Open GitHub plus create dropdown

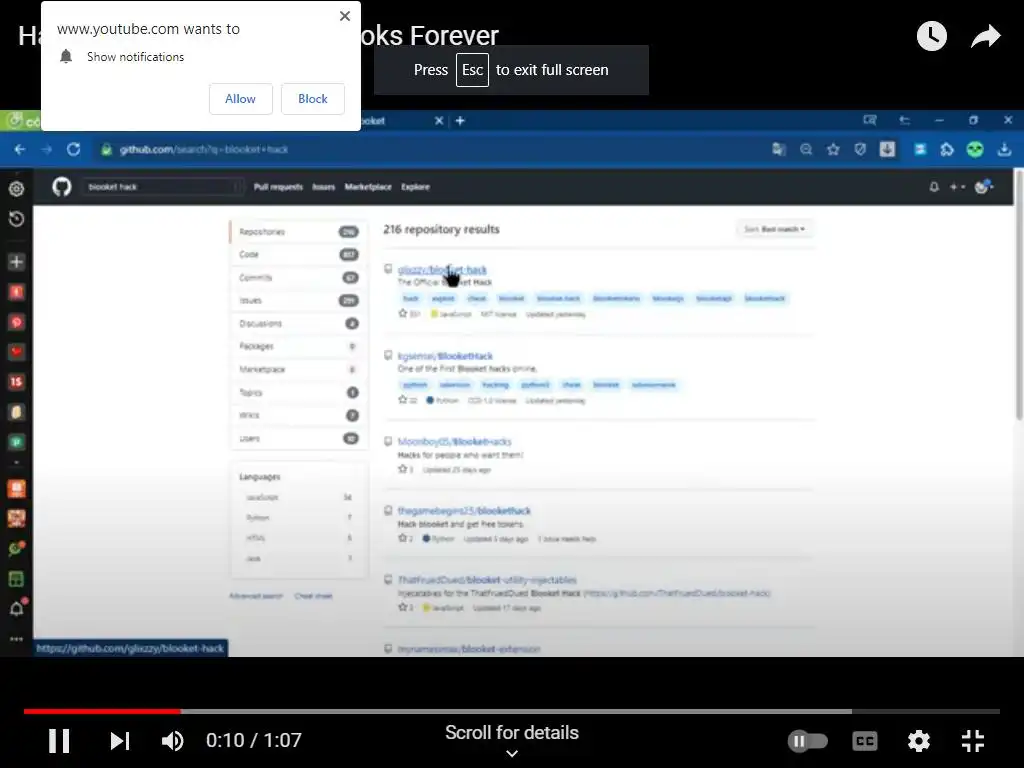[x=957, y=187]
